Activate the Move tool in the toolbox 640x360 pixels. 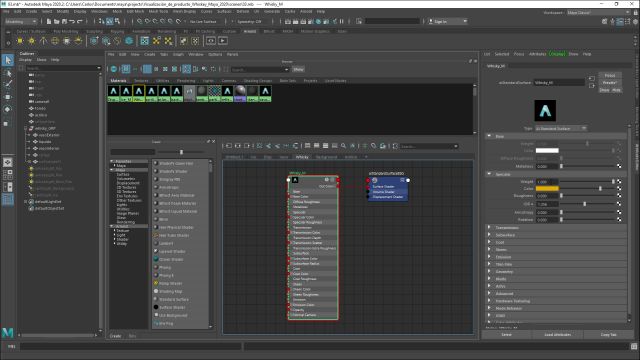pos(8,97)
